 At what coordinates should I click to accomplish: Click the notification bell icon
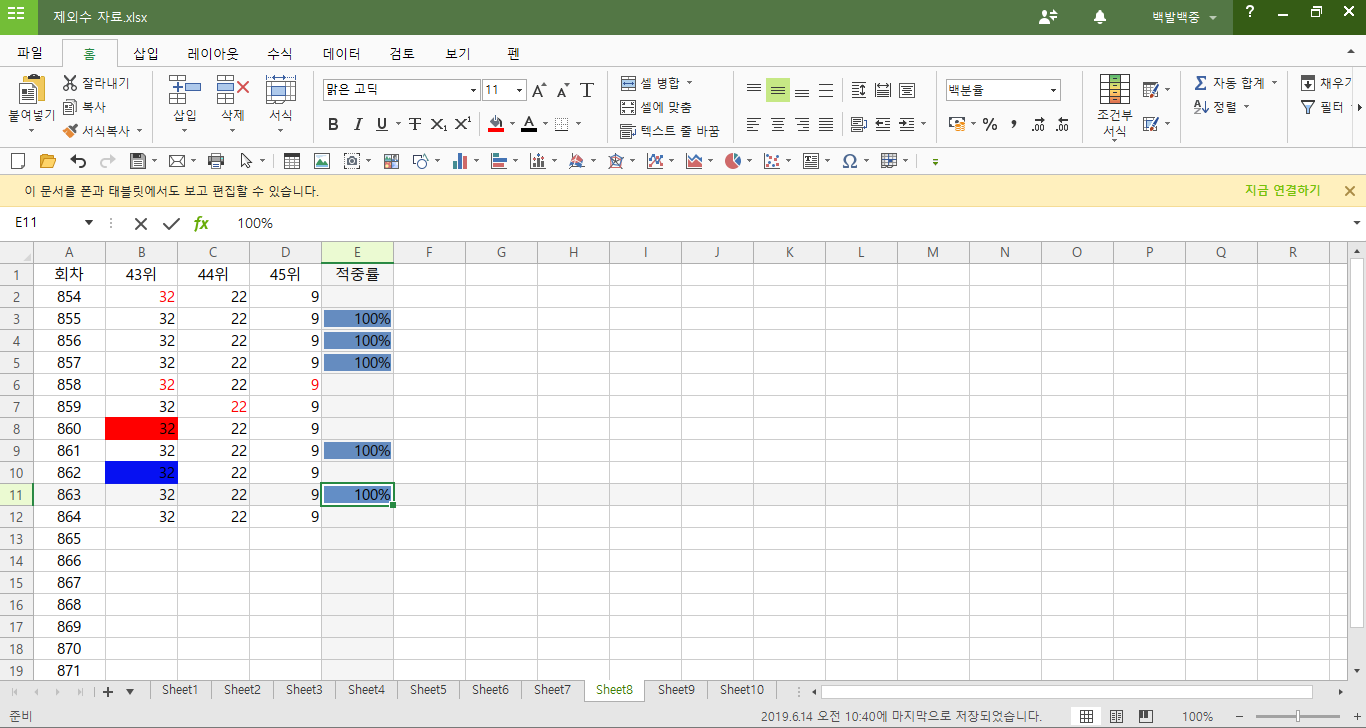tap(1100, 17)
